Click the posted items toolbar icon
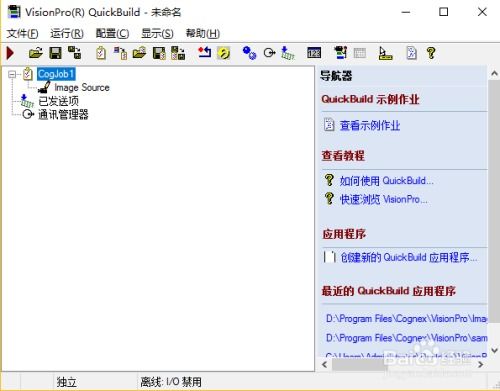 (x=288, y=53)
